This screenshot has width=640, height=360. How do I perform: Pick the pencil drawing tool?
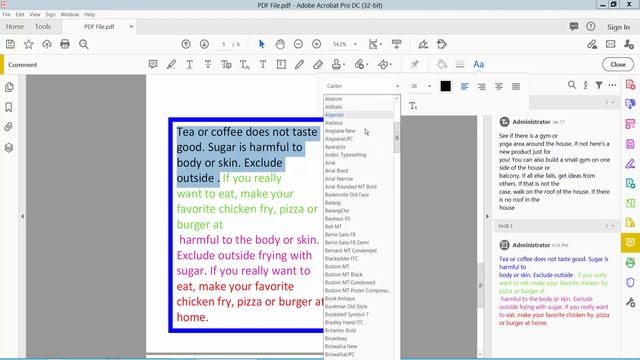coord(300,64)
